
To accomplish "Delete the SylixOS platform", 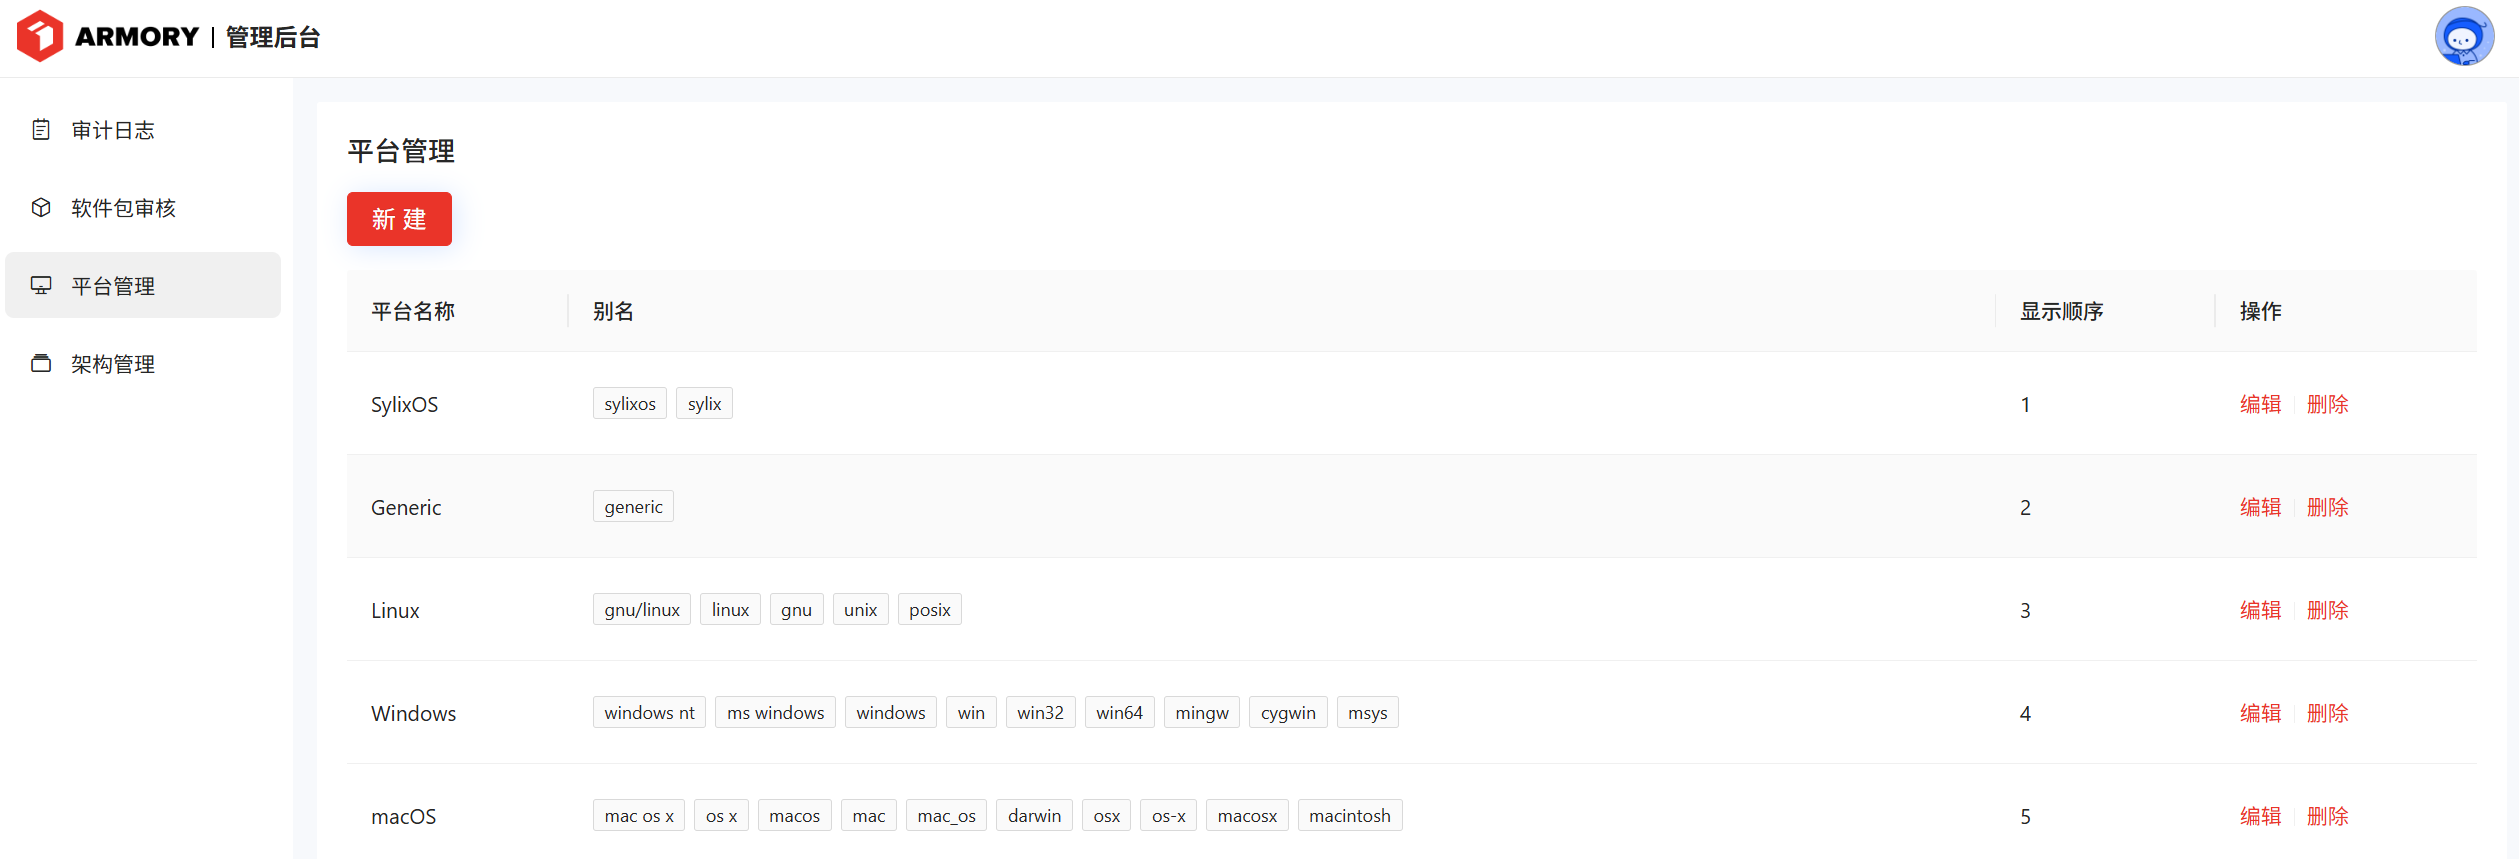I will click(x=2327, y=404).
